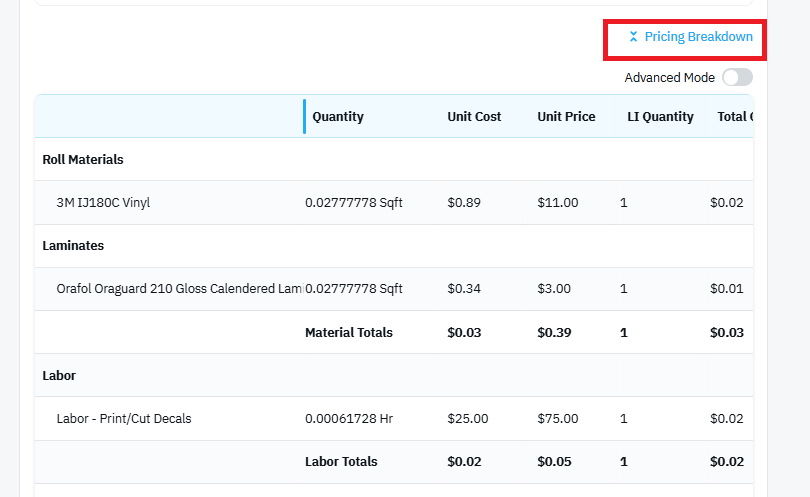Screen dimensions: 810x497
Task: Click the Material Totals label
Action: point(349,333)
